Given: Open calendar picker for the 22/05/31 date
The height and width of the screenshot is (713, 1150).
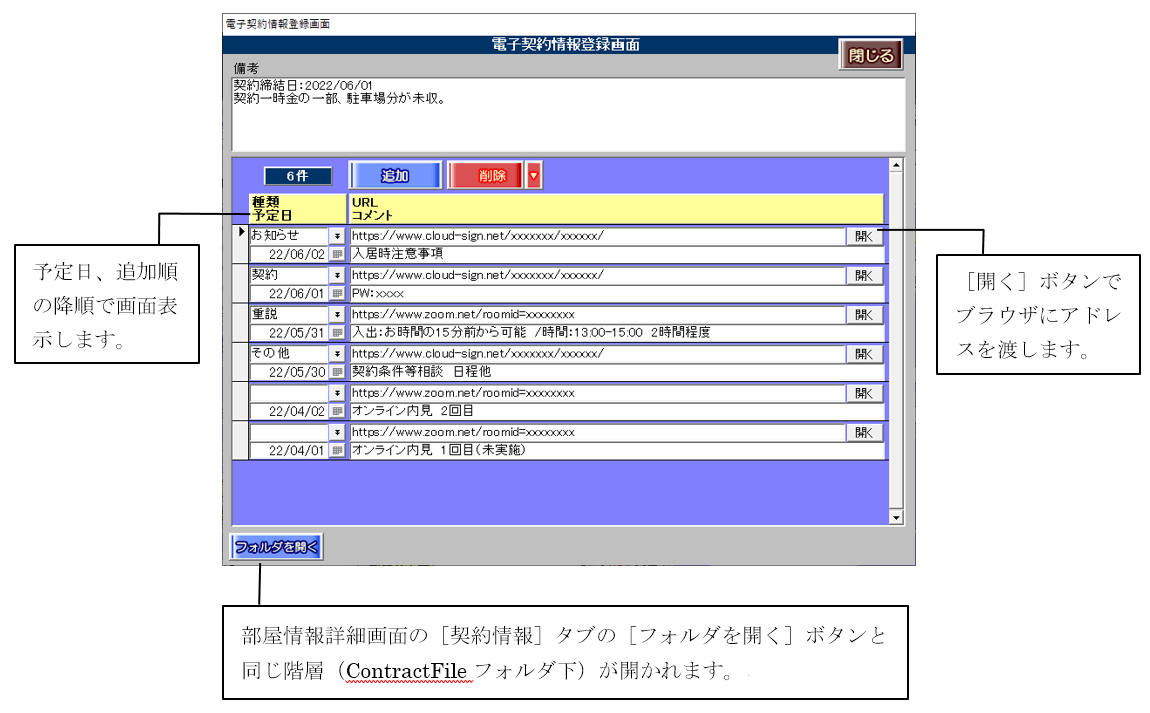Looking at the screenshot, I should (337, 332).
